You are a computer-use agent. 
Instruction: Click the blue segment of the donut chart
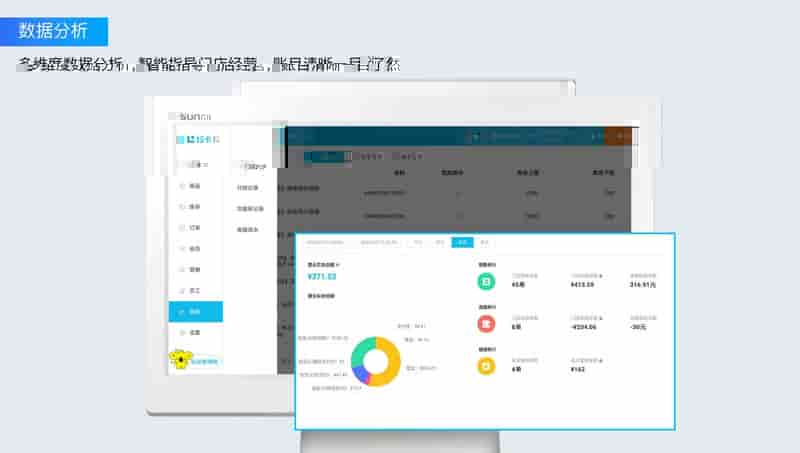[361, 374]
